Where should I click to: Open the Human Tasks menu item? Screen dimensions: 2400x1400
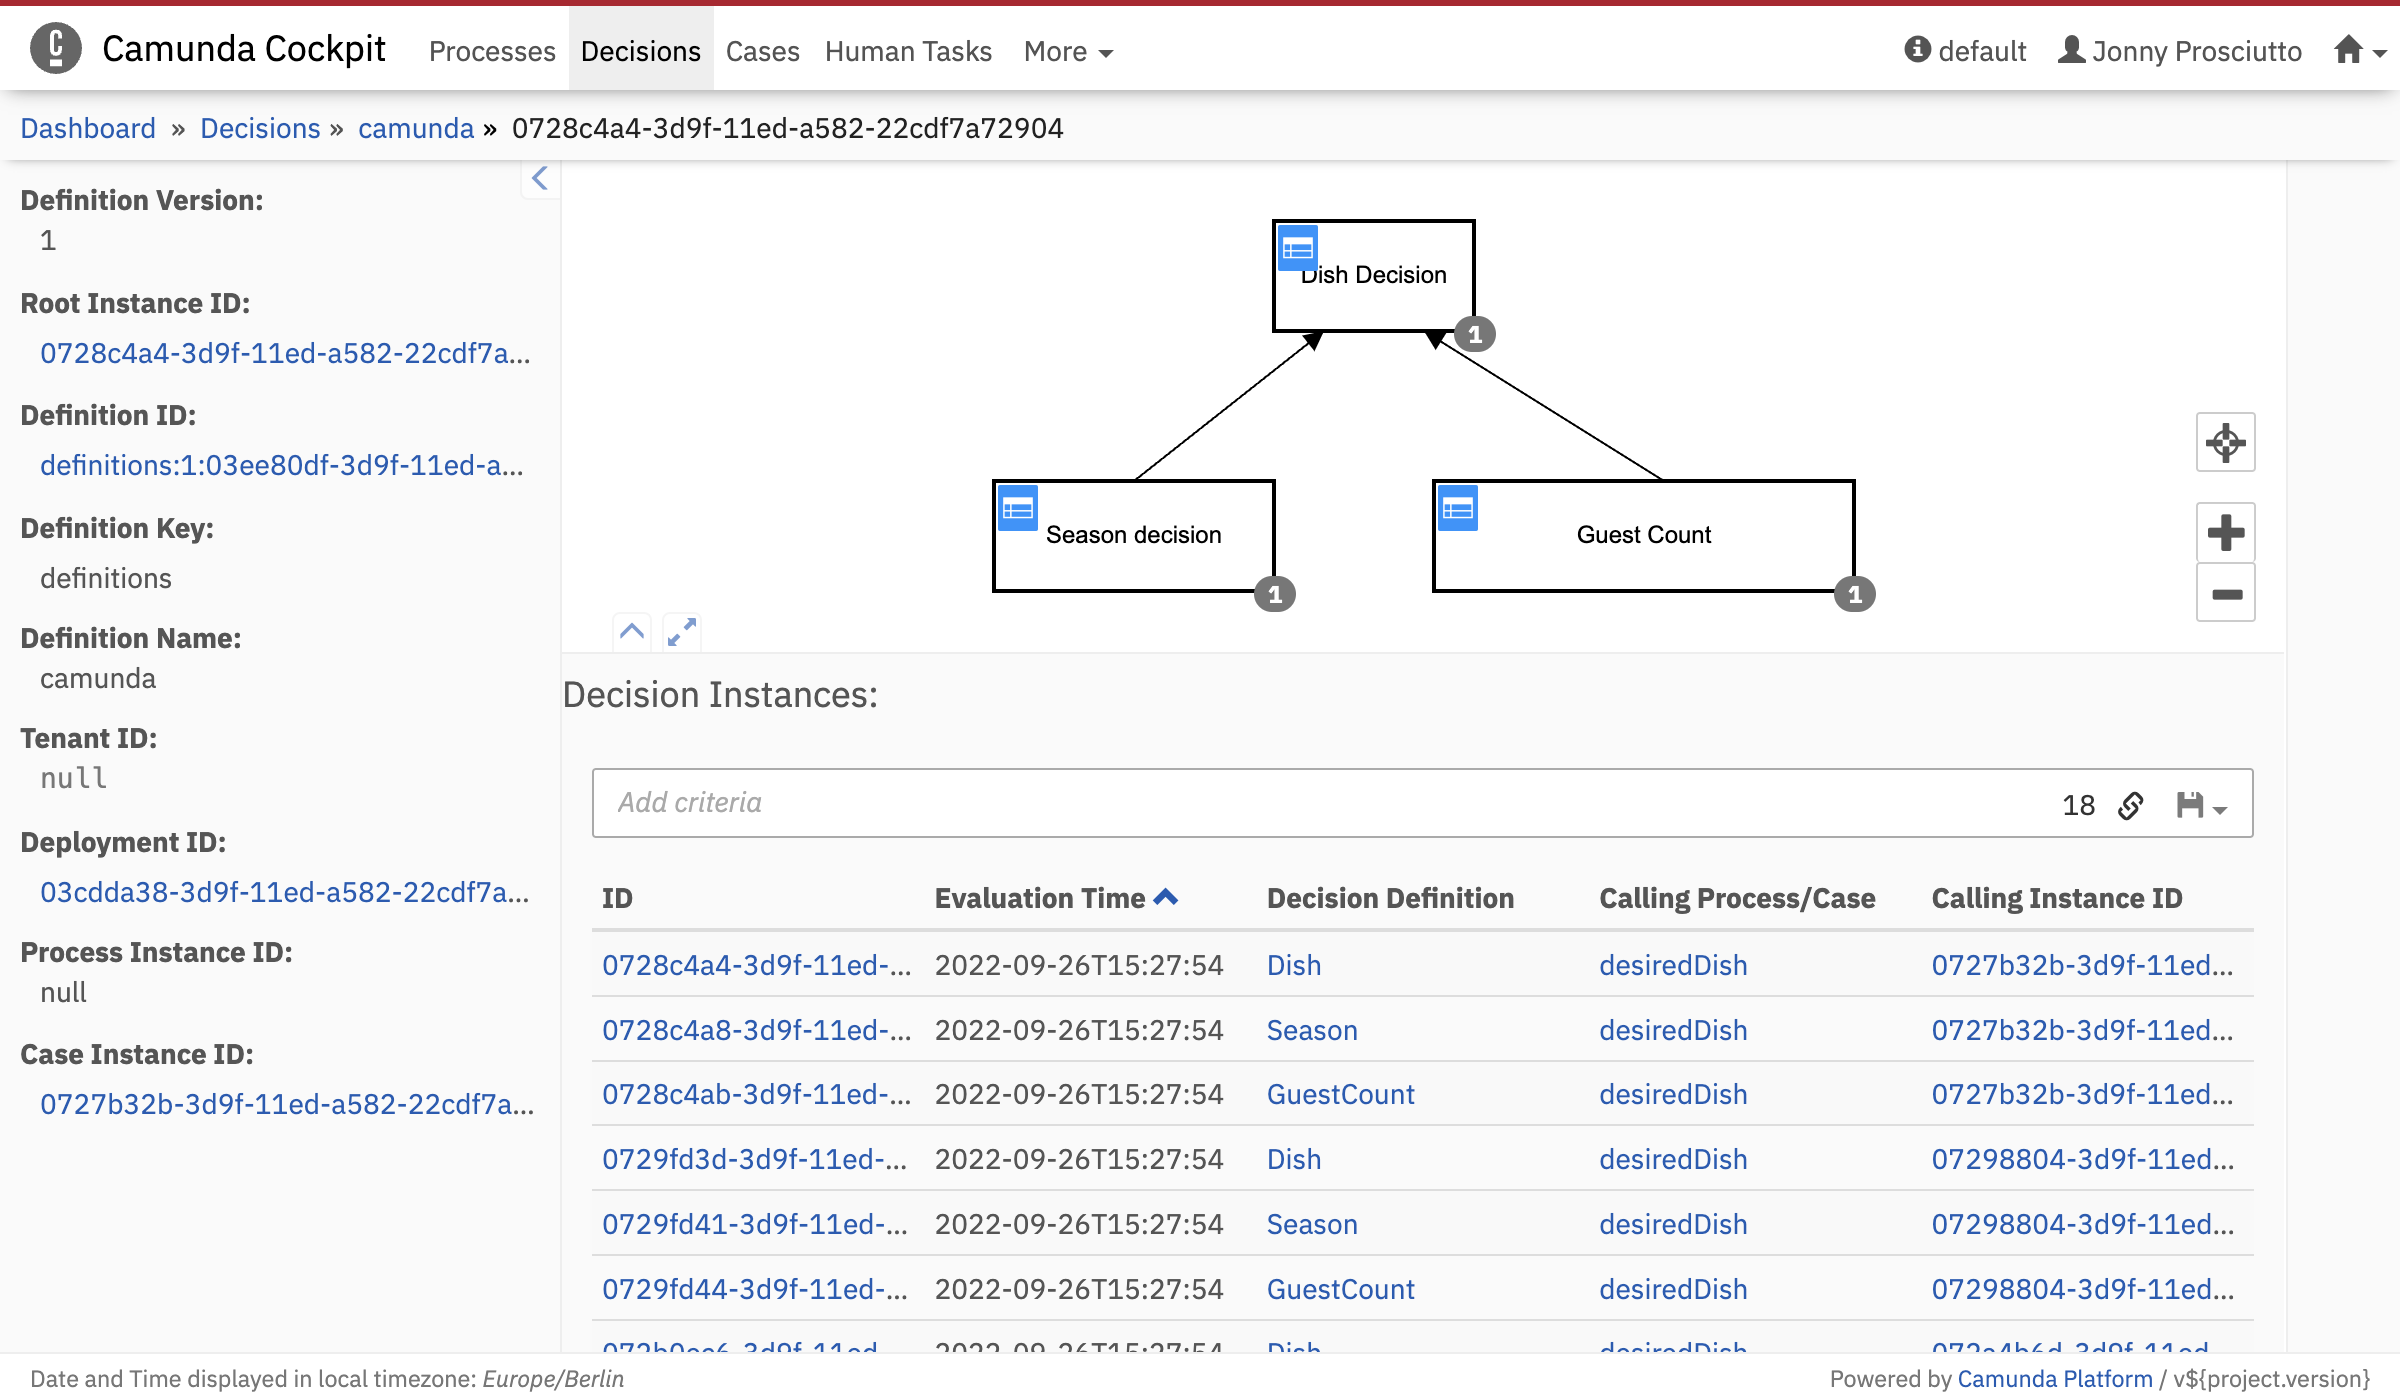[x=908, y=51]
